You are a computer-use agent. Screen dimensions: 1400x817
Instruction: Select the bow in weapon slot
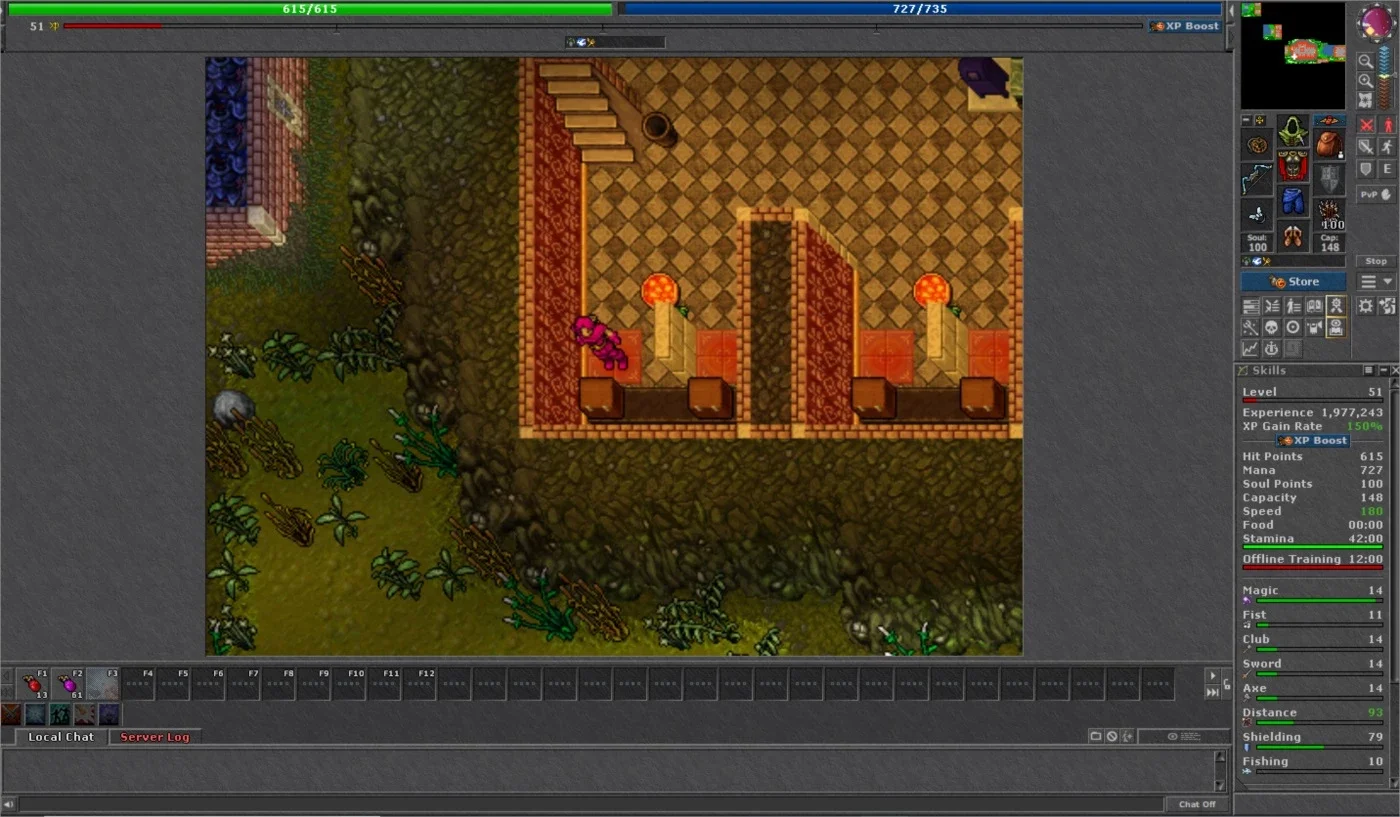coord(1256,179)
